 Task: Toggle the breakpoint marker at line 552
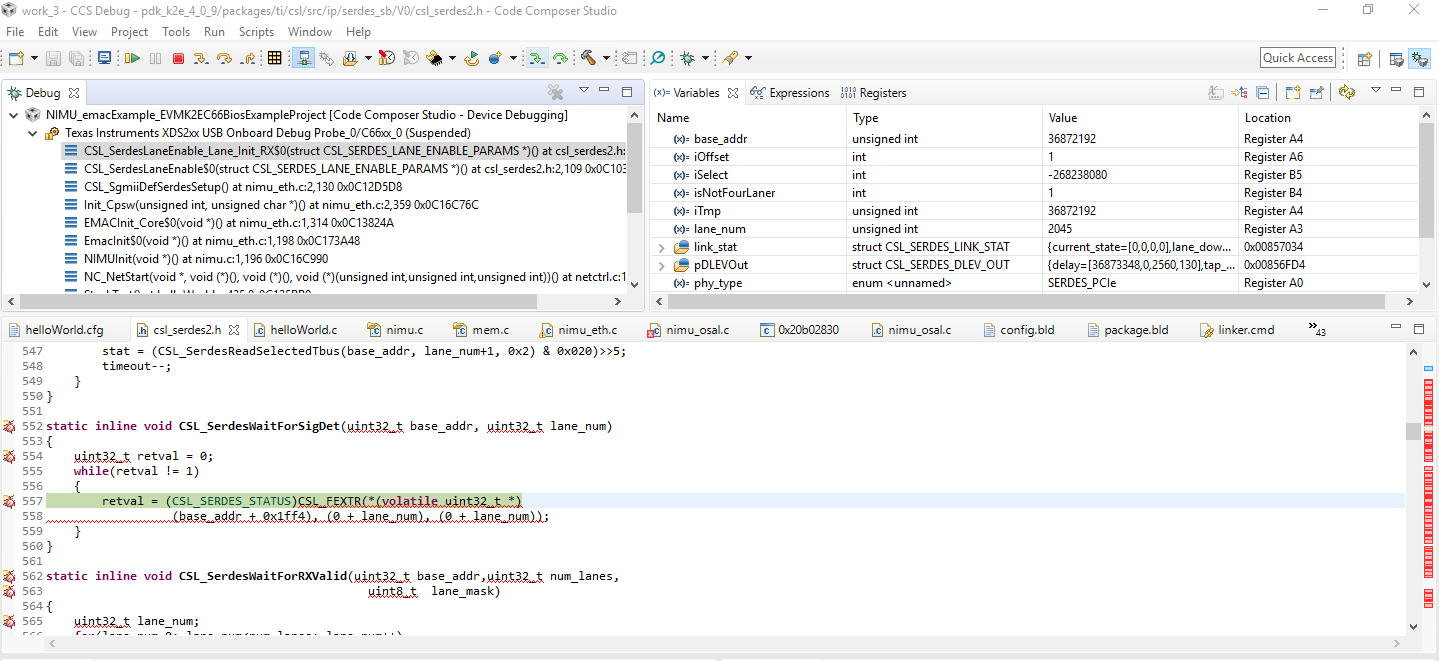(x=9, y=427)
